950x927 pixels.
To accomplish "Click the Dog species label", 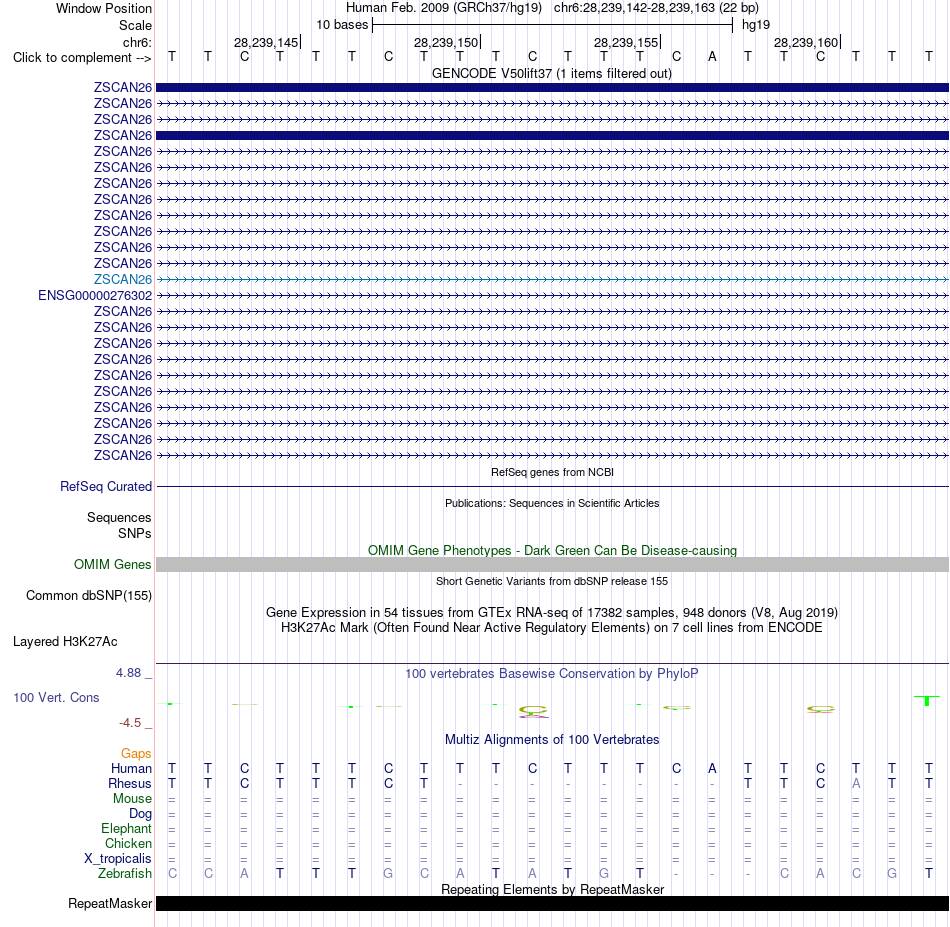I will pos(140,814).
